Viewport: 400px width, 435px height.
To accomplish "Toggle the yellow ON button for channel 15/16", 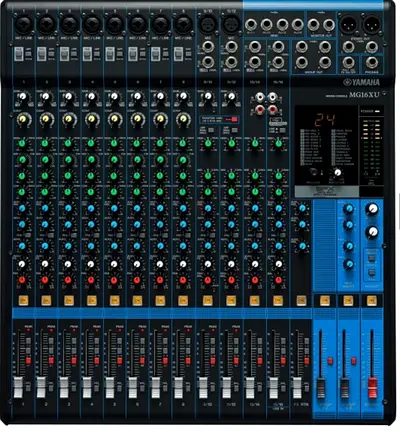I will point(278,301).
